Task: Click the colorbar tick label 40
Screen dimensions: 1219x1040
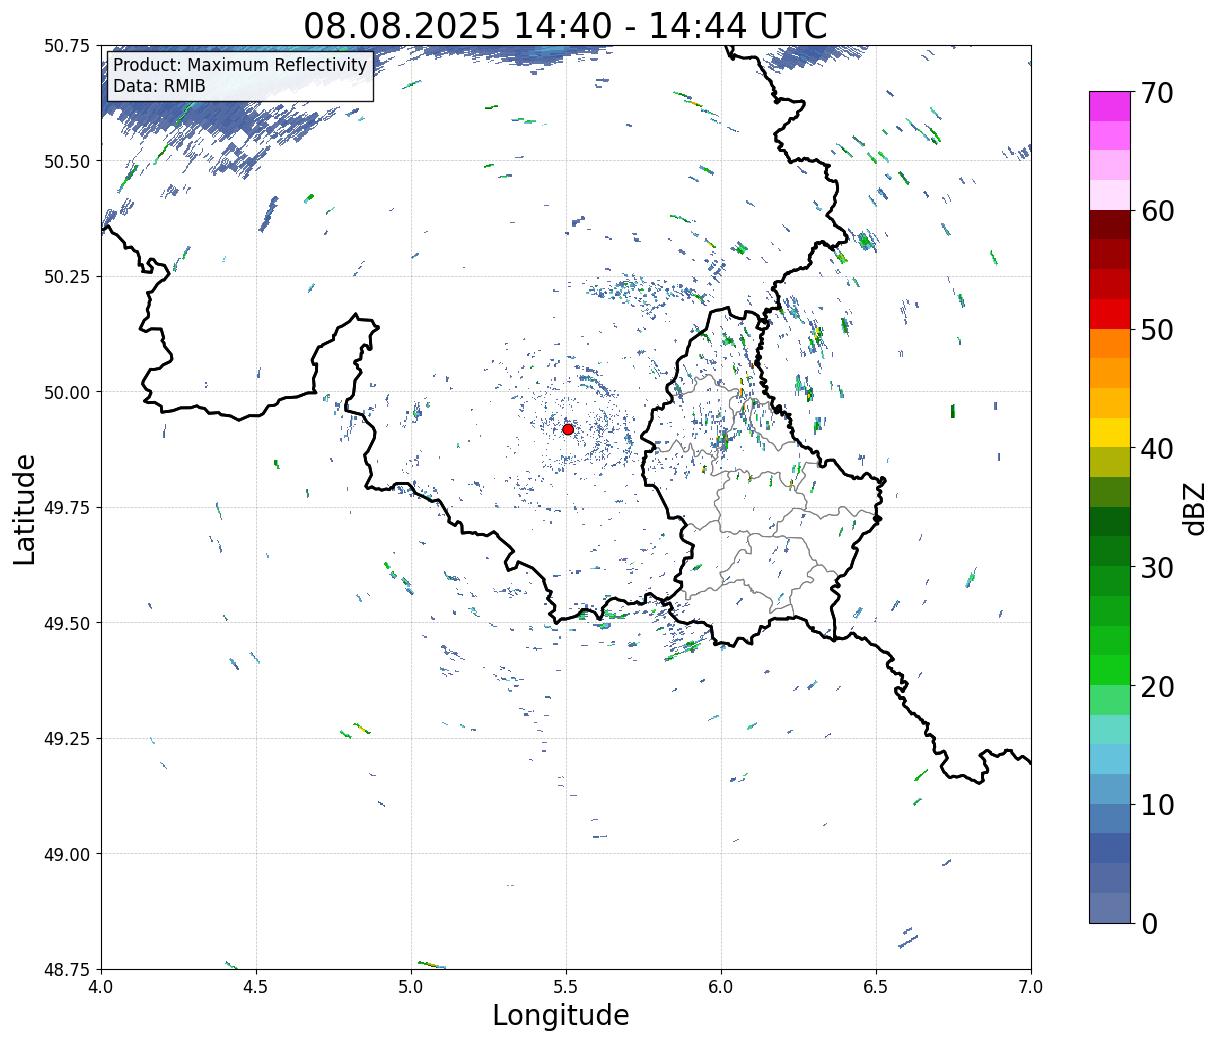Action: click(1156, 448)
